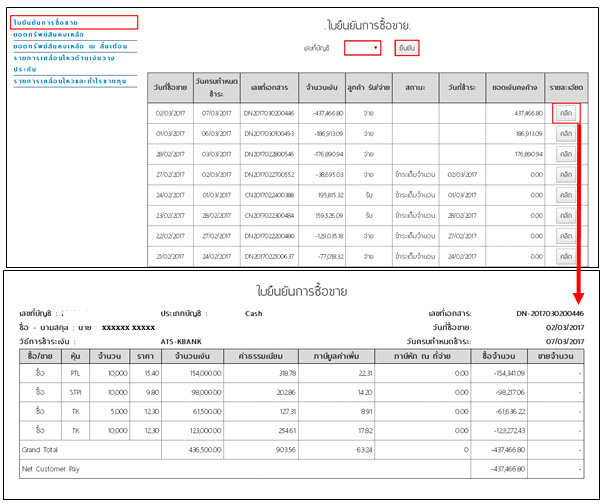Select Net Customer Pay row label
607x504 pixels.
50,469
